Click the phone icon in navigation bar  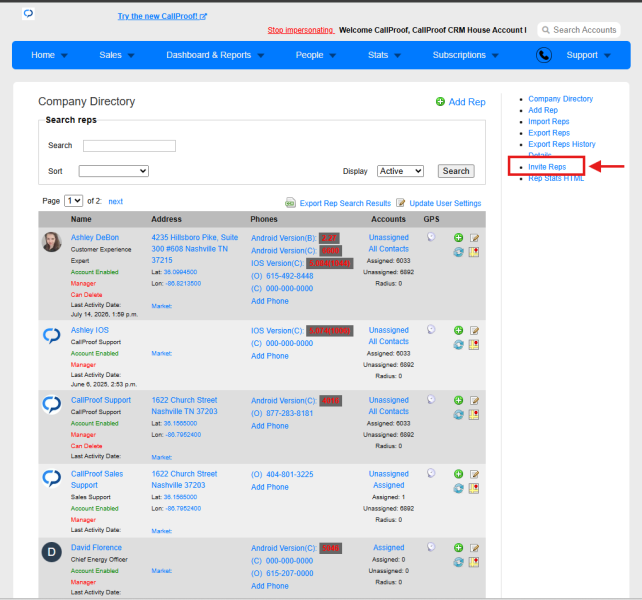544,55
